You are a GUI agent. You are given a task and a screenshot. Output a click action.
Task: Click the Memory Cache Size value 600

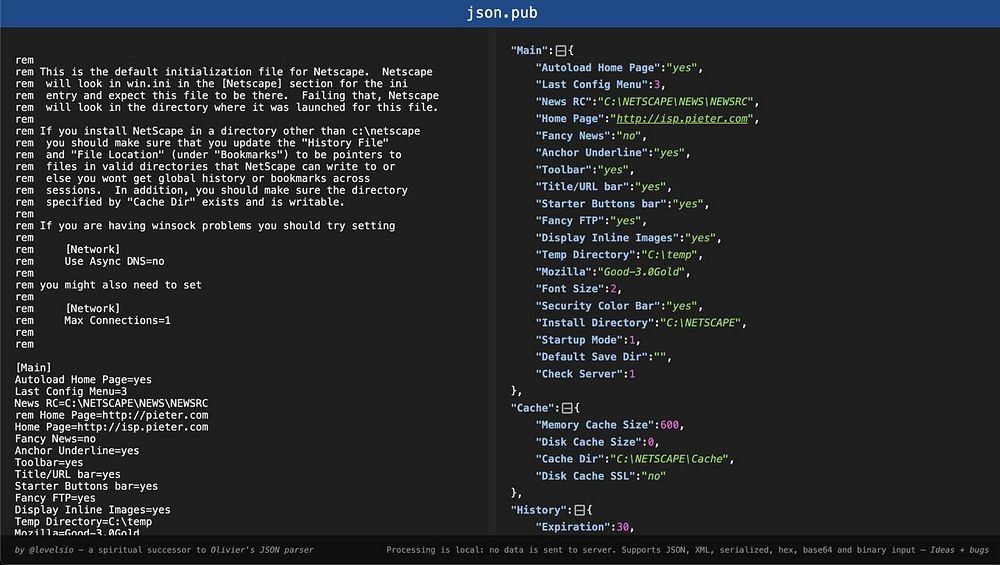(x=670, y=425)
